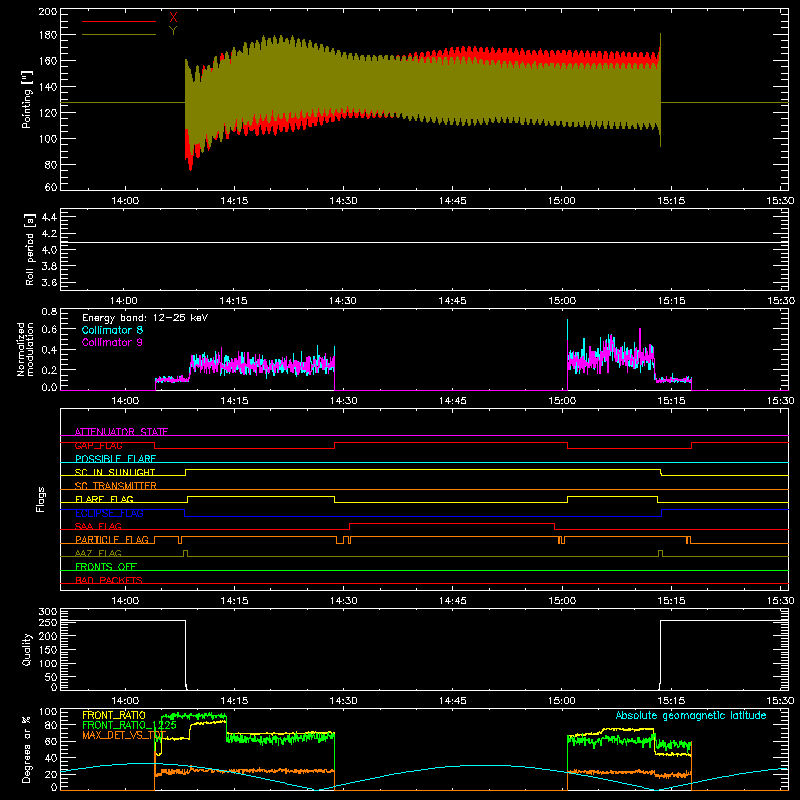Screen dimensions: 800x800
Task: Click the 15:30 time label under Pointing plot
Action: [x=780, y=201]
